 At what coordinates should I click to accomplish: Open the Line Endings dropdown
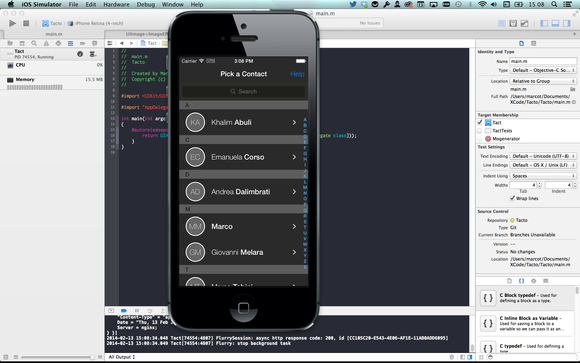[x=543, y=165]
